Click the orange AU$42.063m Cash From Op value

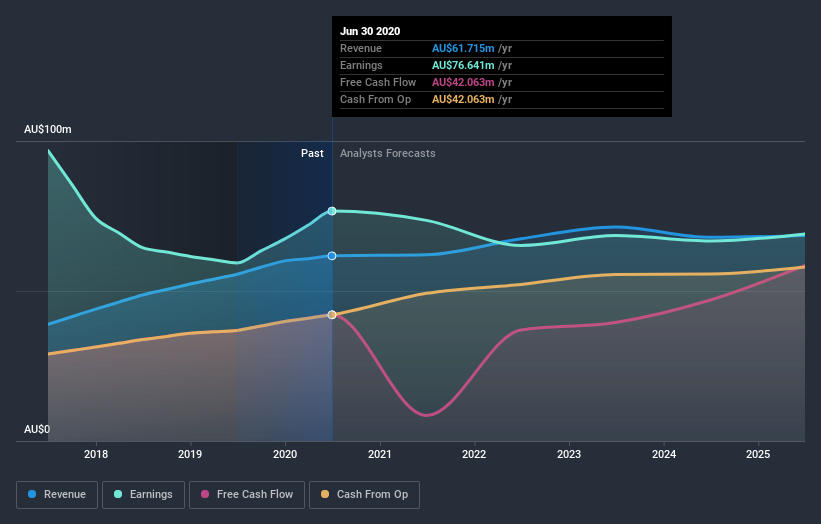tap(463, 99)
